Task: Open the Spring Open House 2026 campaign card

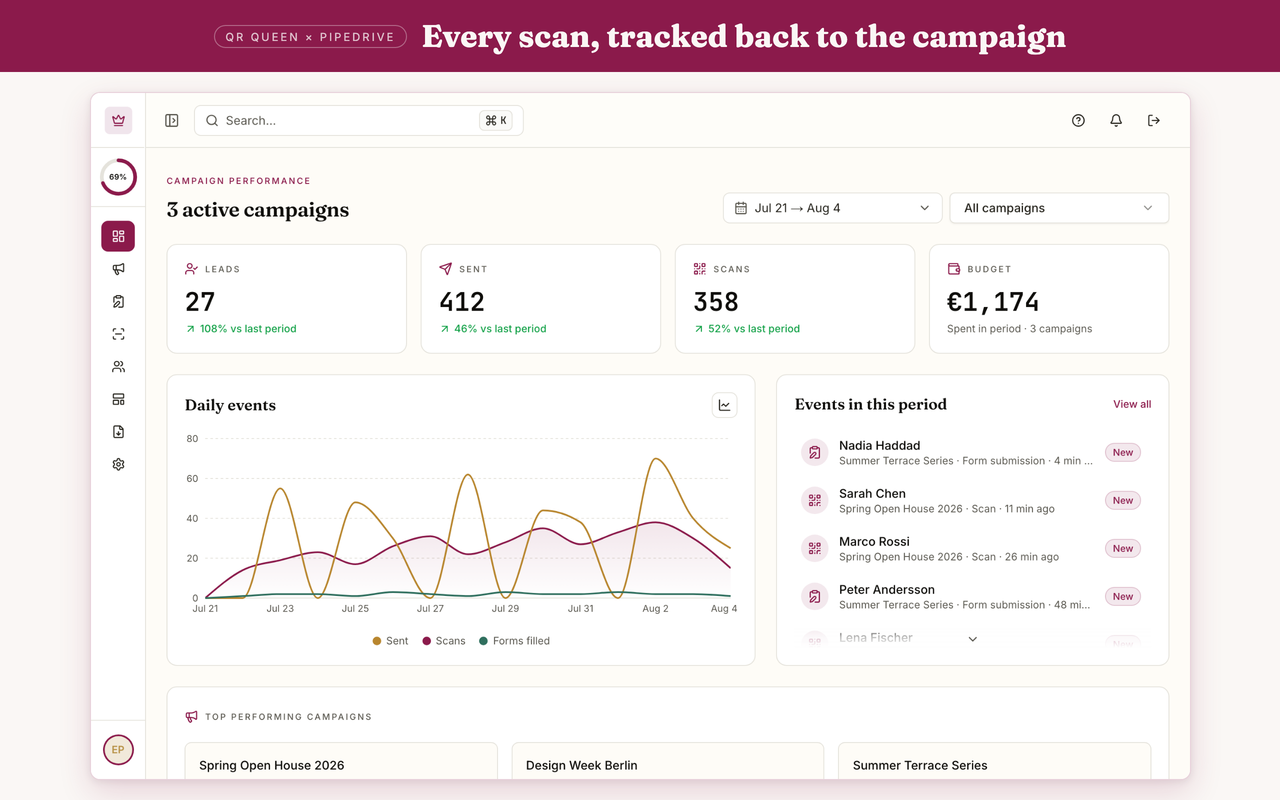Action: pyautogui.click(x=341, y=761)
